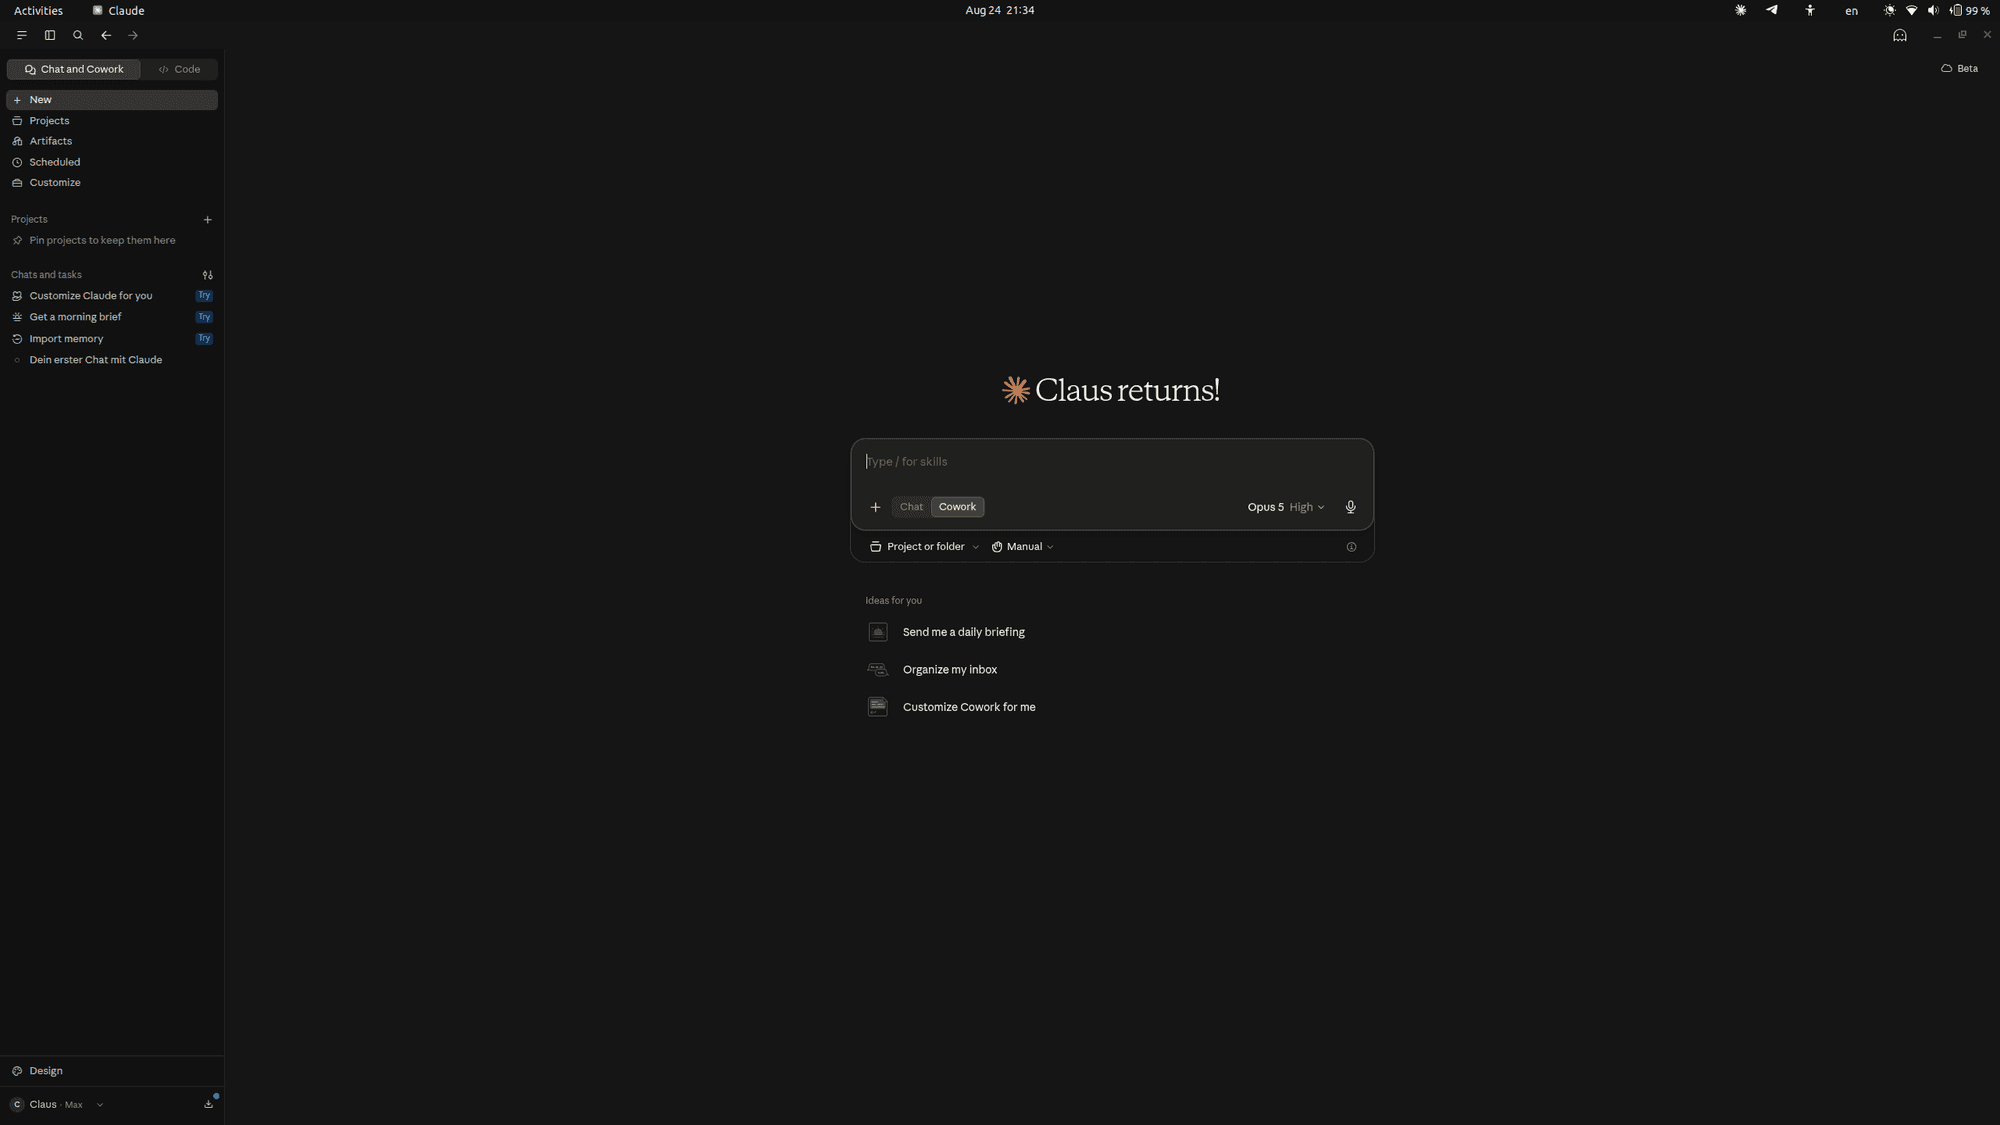Click the download update icon in sidebar footer
Screen dimensions: 2000x1125
(x=209, y=1104)
